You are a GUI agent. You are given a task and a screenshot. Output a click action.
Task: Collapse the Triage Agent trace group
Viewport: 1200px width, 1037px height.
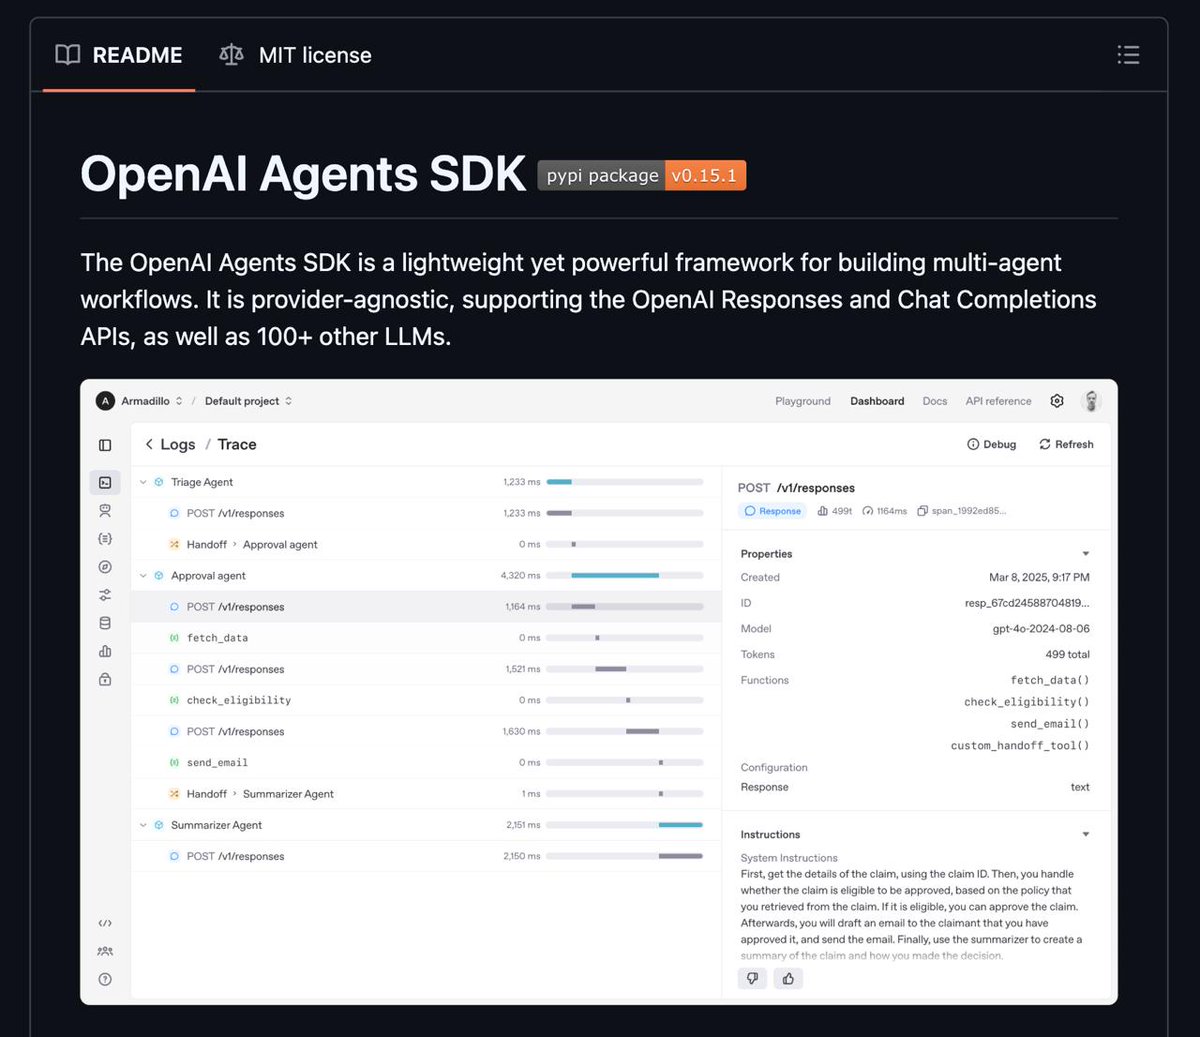[x=143, y=482]
